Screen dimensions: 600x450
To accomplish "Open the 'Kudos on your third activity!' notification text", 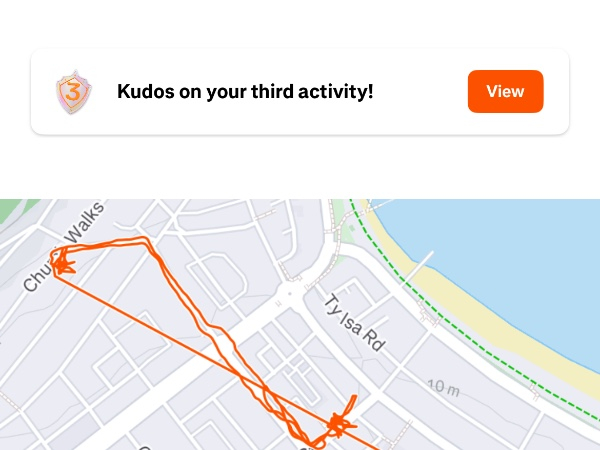I will [245, 92].
